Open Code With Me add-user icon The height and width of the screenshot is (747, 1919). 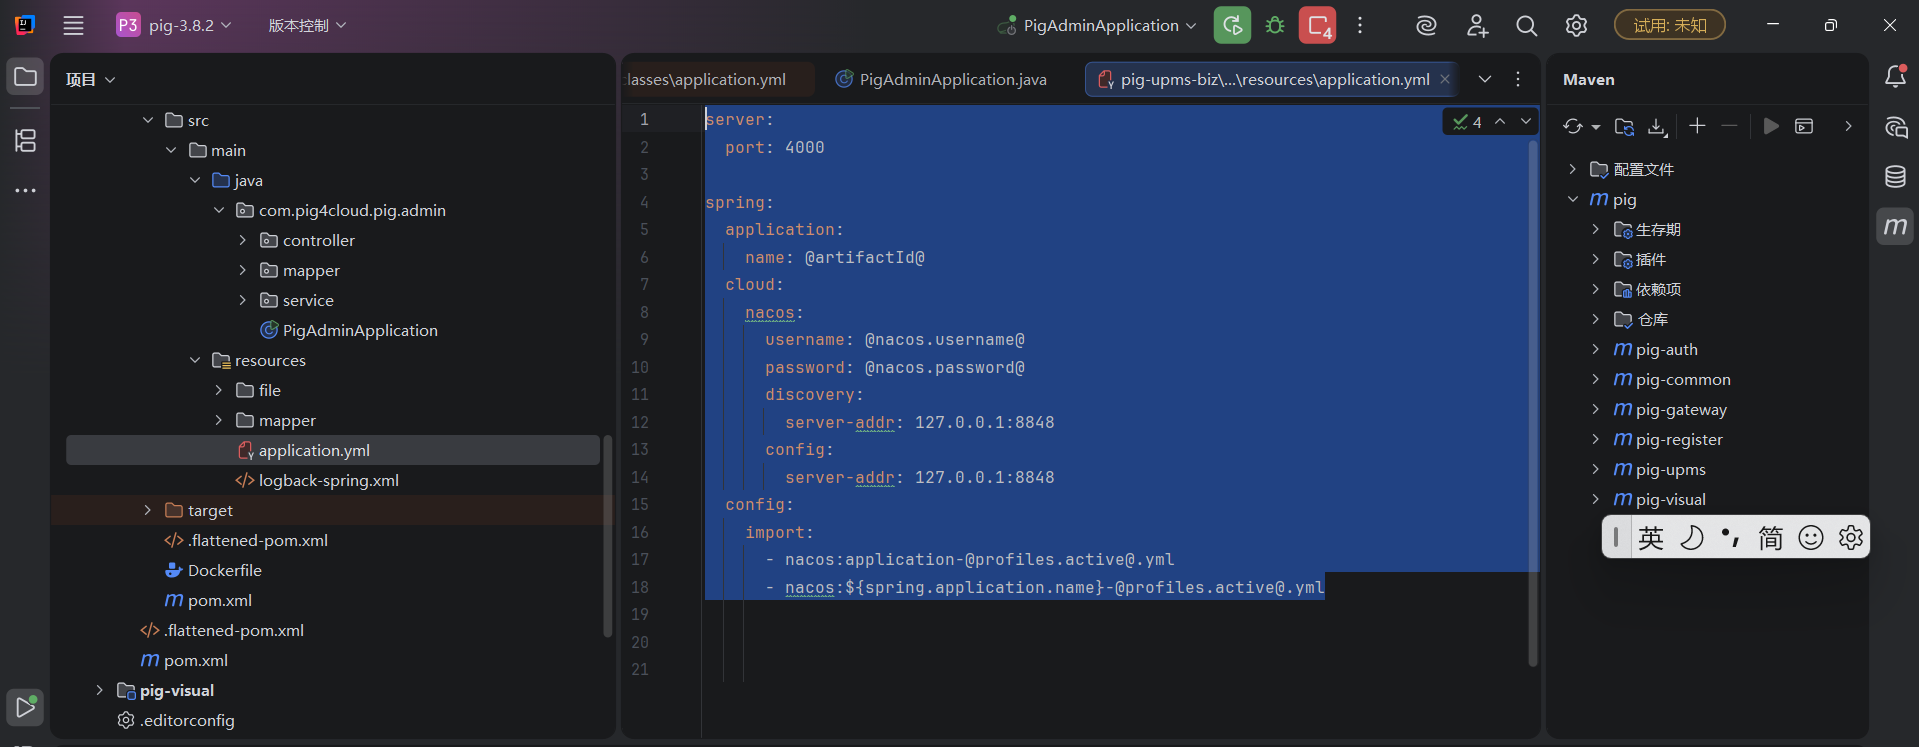tap(1477, 26)
